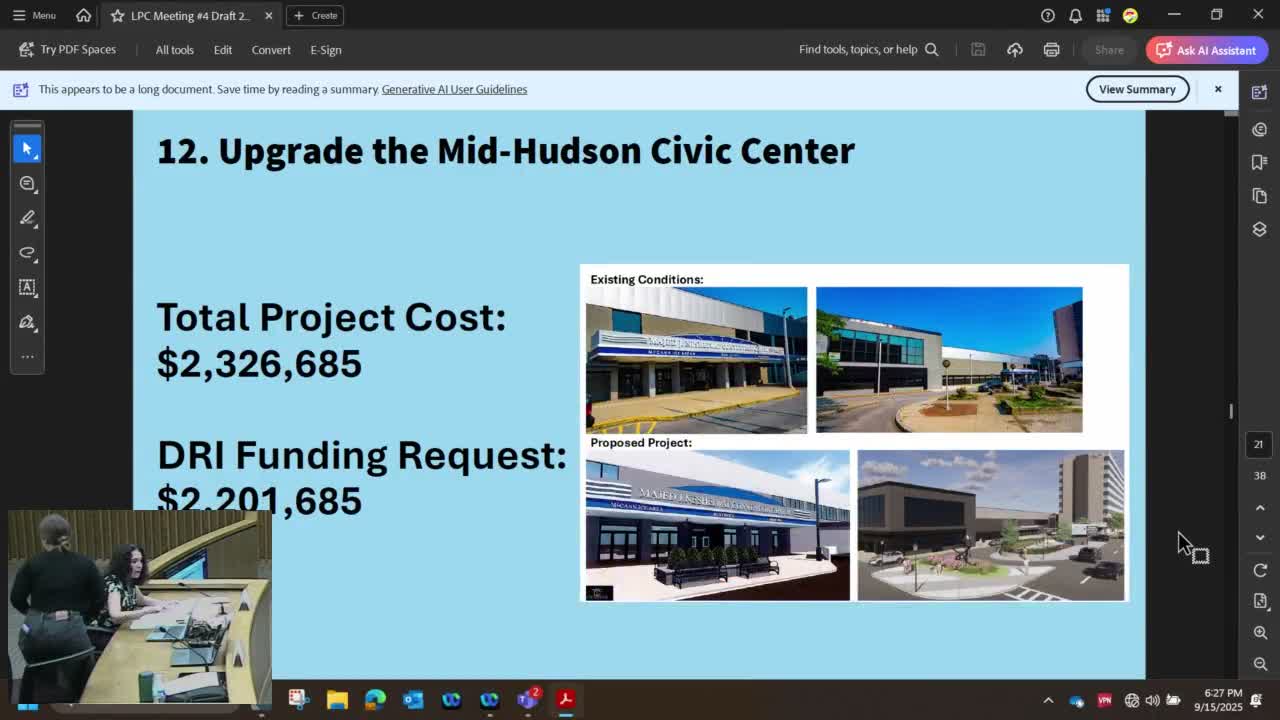
Task: Open the bookmarks panel in right sidebar
Action: [x=1259, y=162]
